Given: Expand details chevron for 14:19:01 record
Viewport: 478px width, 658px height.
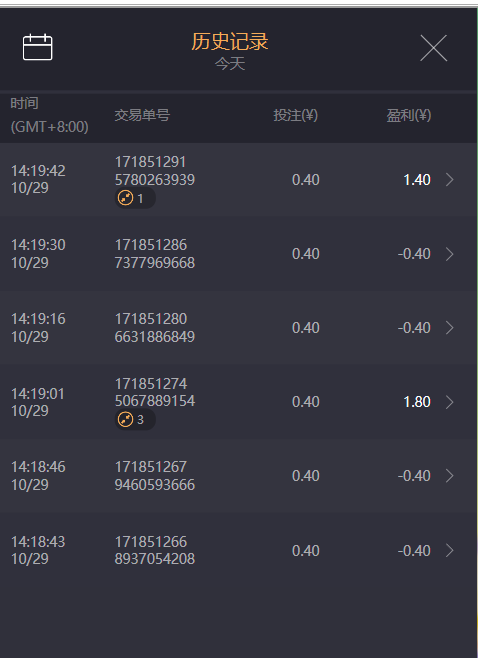Looking at the screenshot, I should [449, 402].
